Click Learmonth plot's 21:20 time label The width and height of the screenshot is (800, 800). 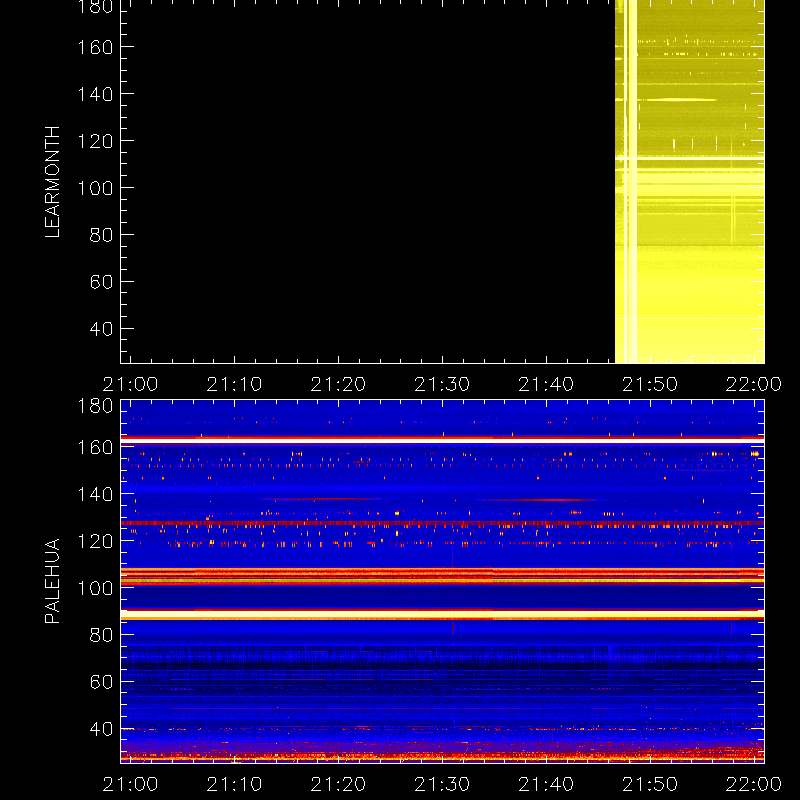(338, 384)
